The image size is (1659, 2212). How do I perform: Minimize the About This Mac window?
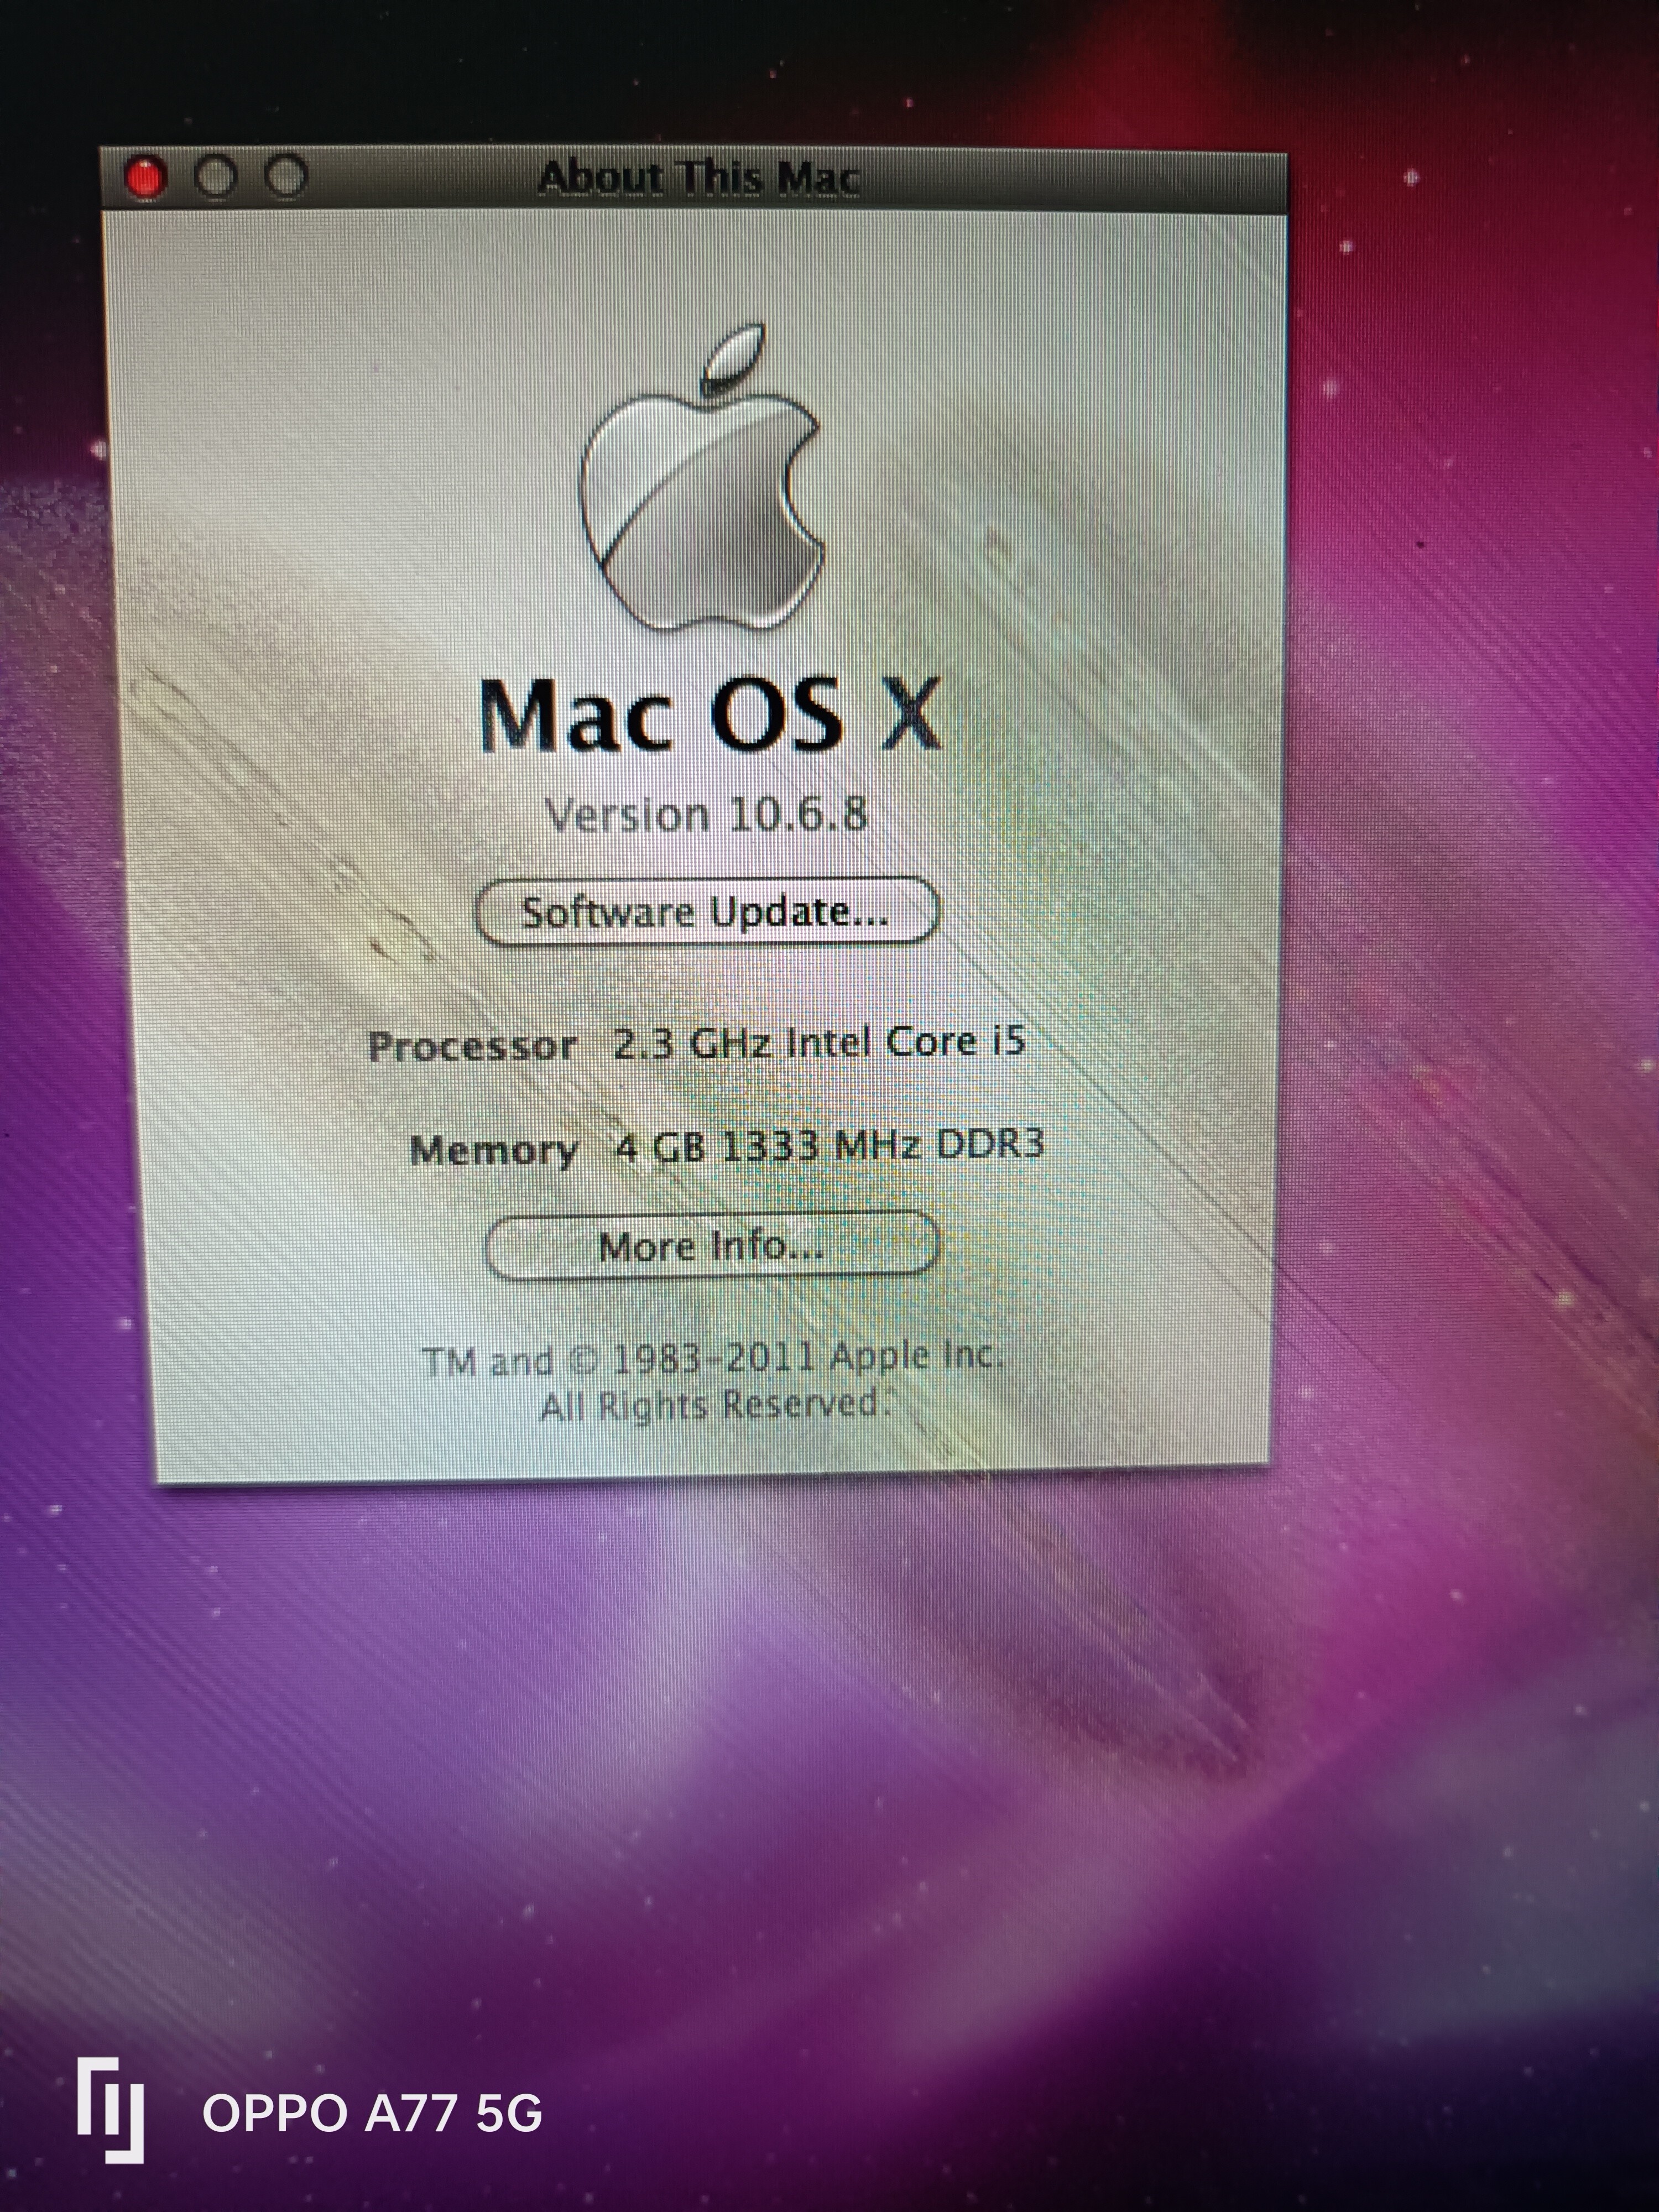click(x=215, y=177)
